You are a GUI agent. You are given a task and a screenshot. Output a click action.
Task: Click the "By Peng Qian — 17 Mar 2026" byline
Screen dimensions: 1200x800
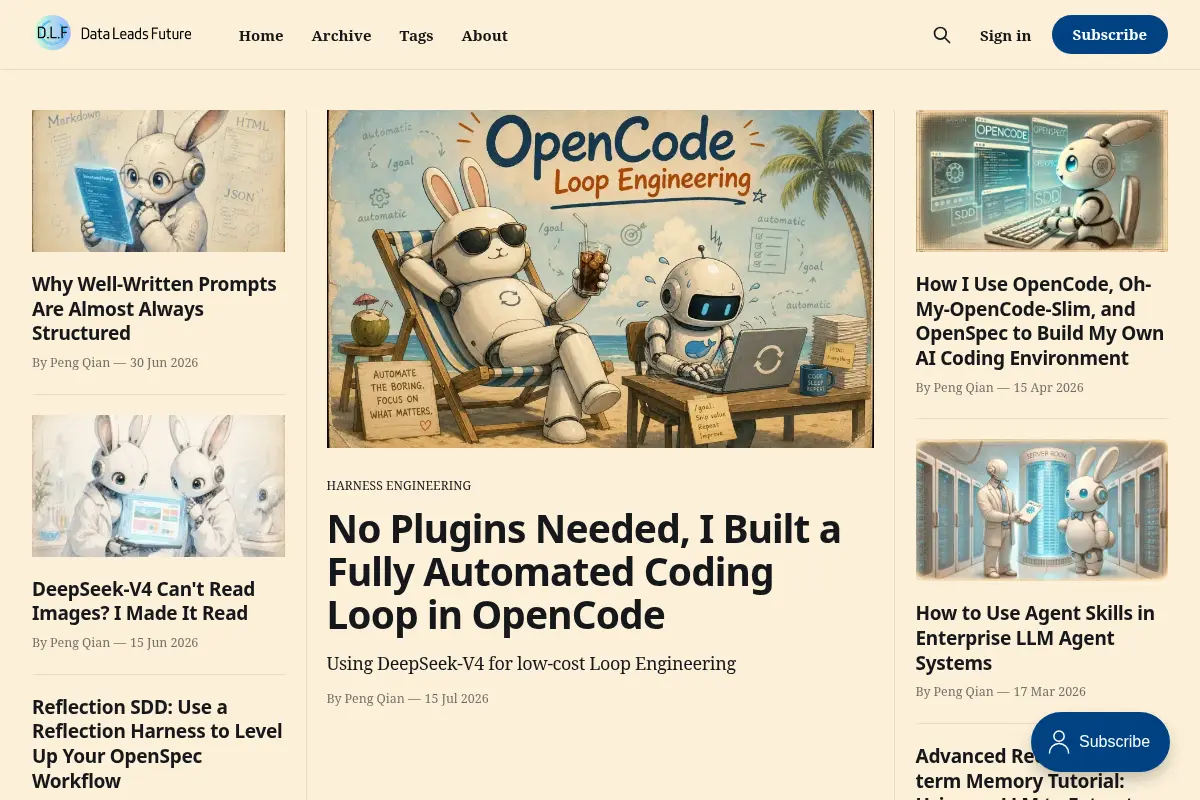(1001, 691)
